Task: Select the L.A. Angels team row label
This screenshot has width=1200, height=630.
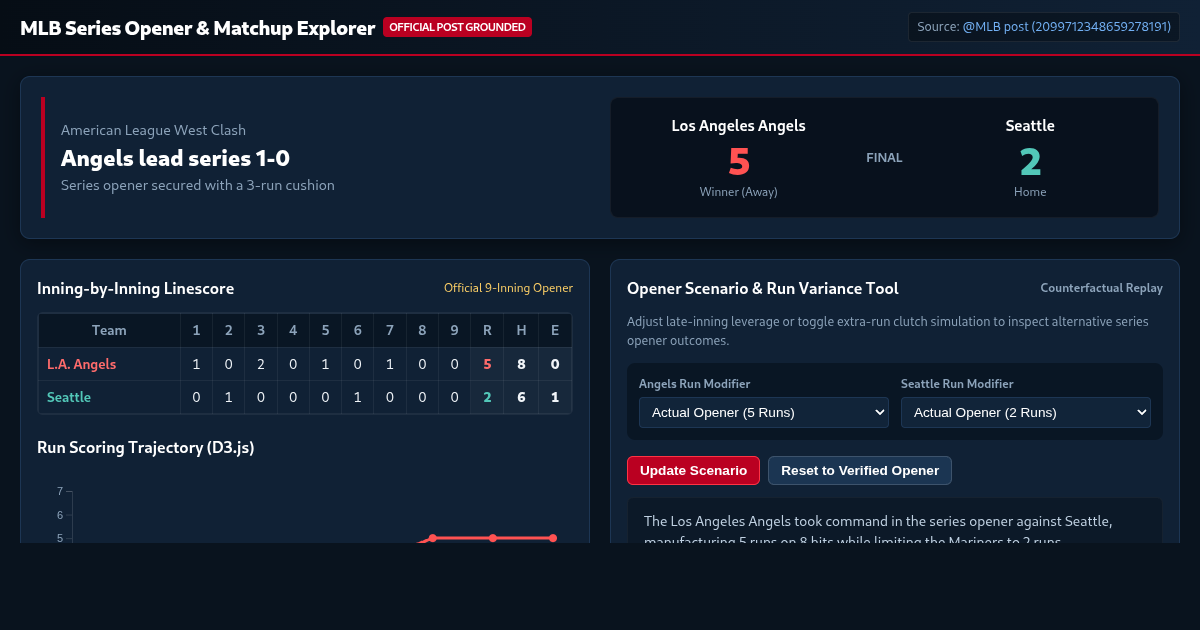Action: point(81,364)
